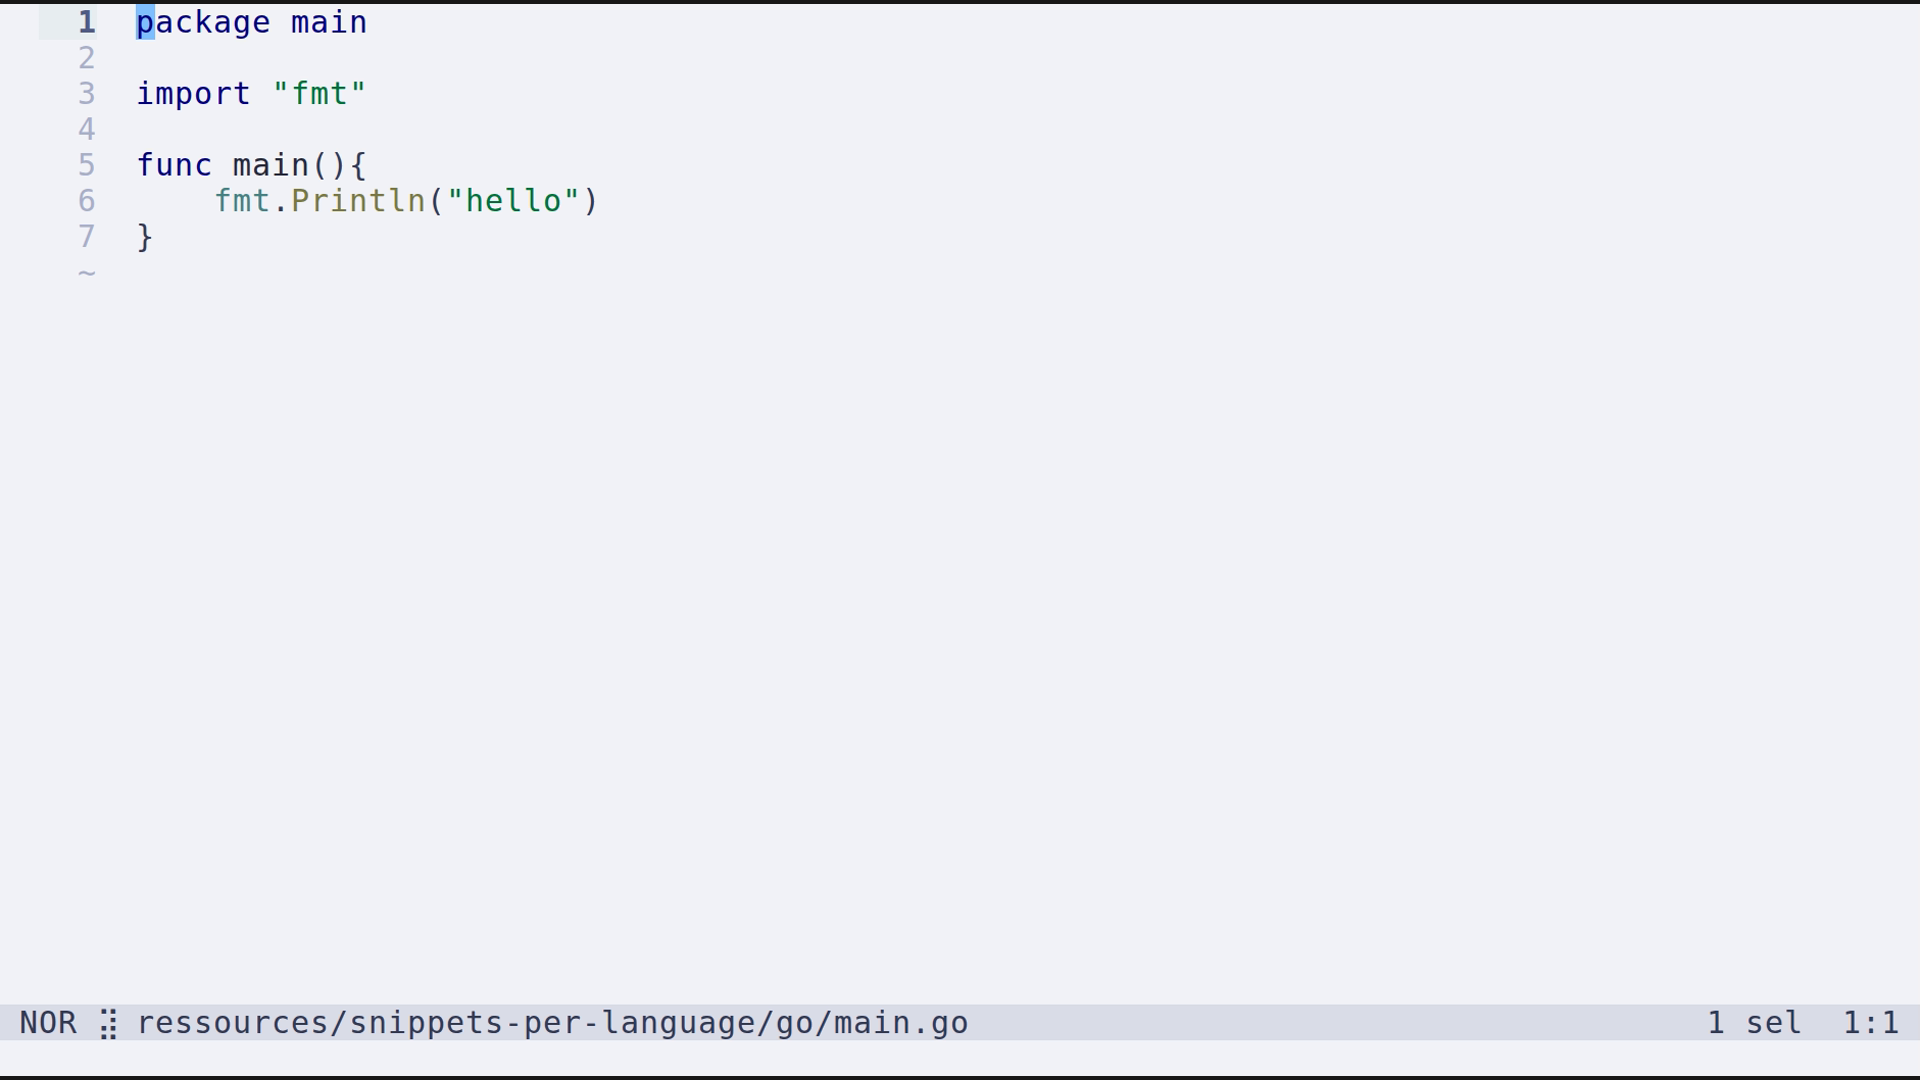
Task: Click the closing brace on line 7
Action: pyautogui.click(x=145, y=237)
